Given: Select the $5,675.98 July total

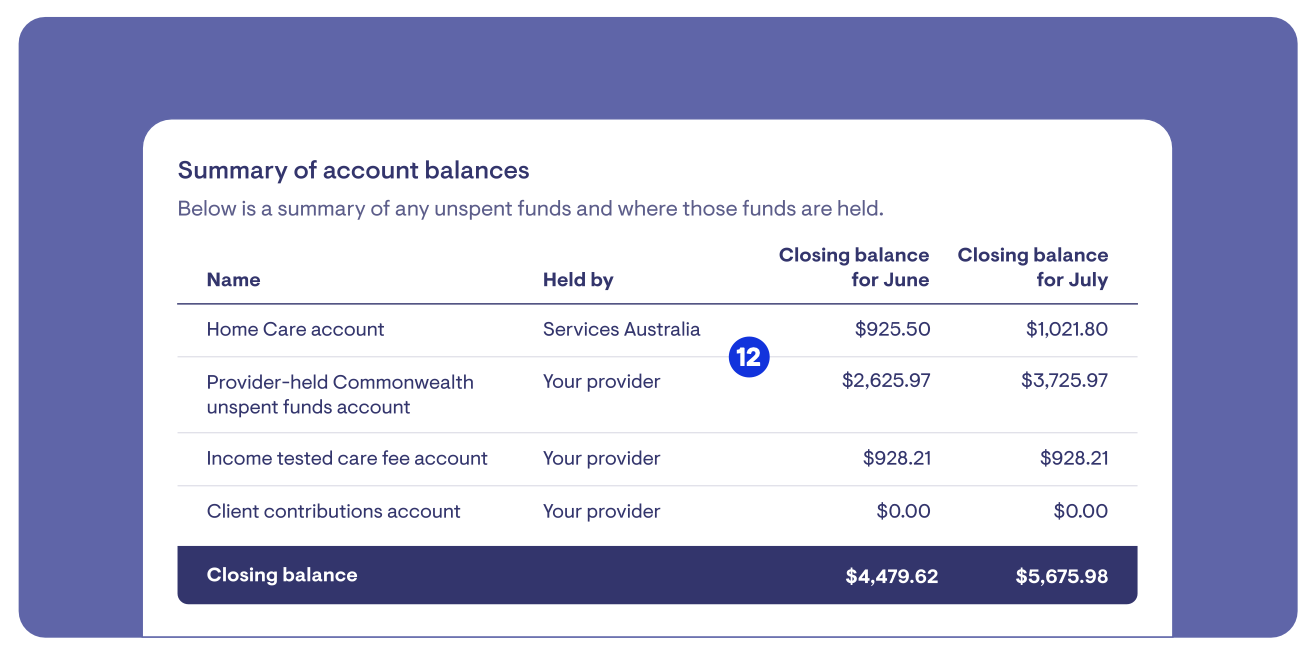Looking at the screenshot, I should coord(1061,576).
